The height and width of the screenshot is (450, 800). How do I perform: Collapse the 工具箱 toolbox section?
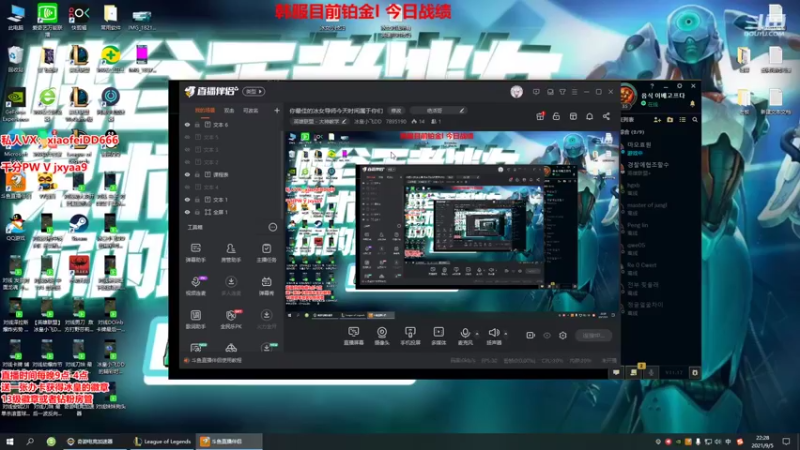272,228
